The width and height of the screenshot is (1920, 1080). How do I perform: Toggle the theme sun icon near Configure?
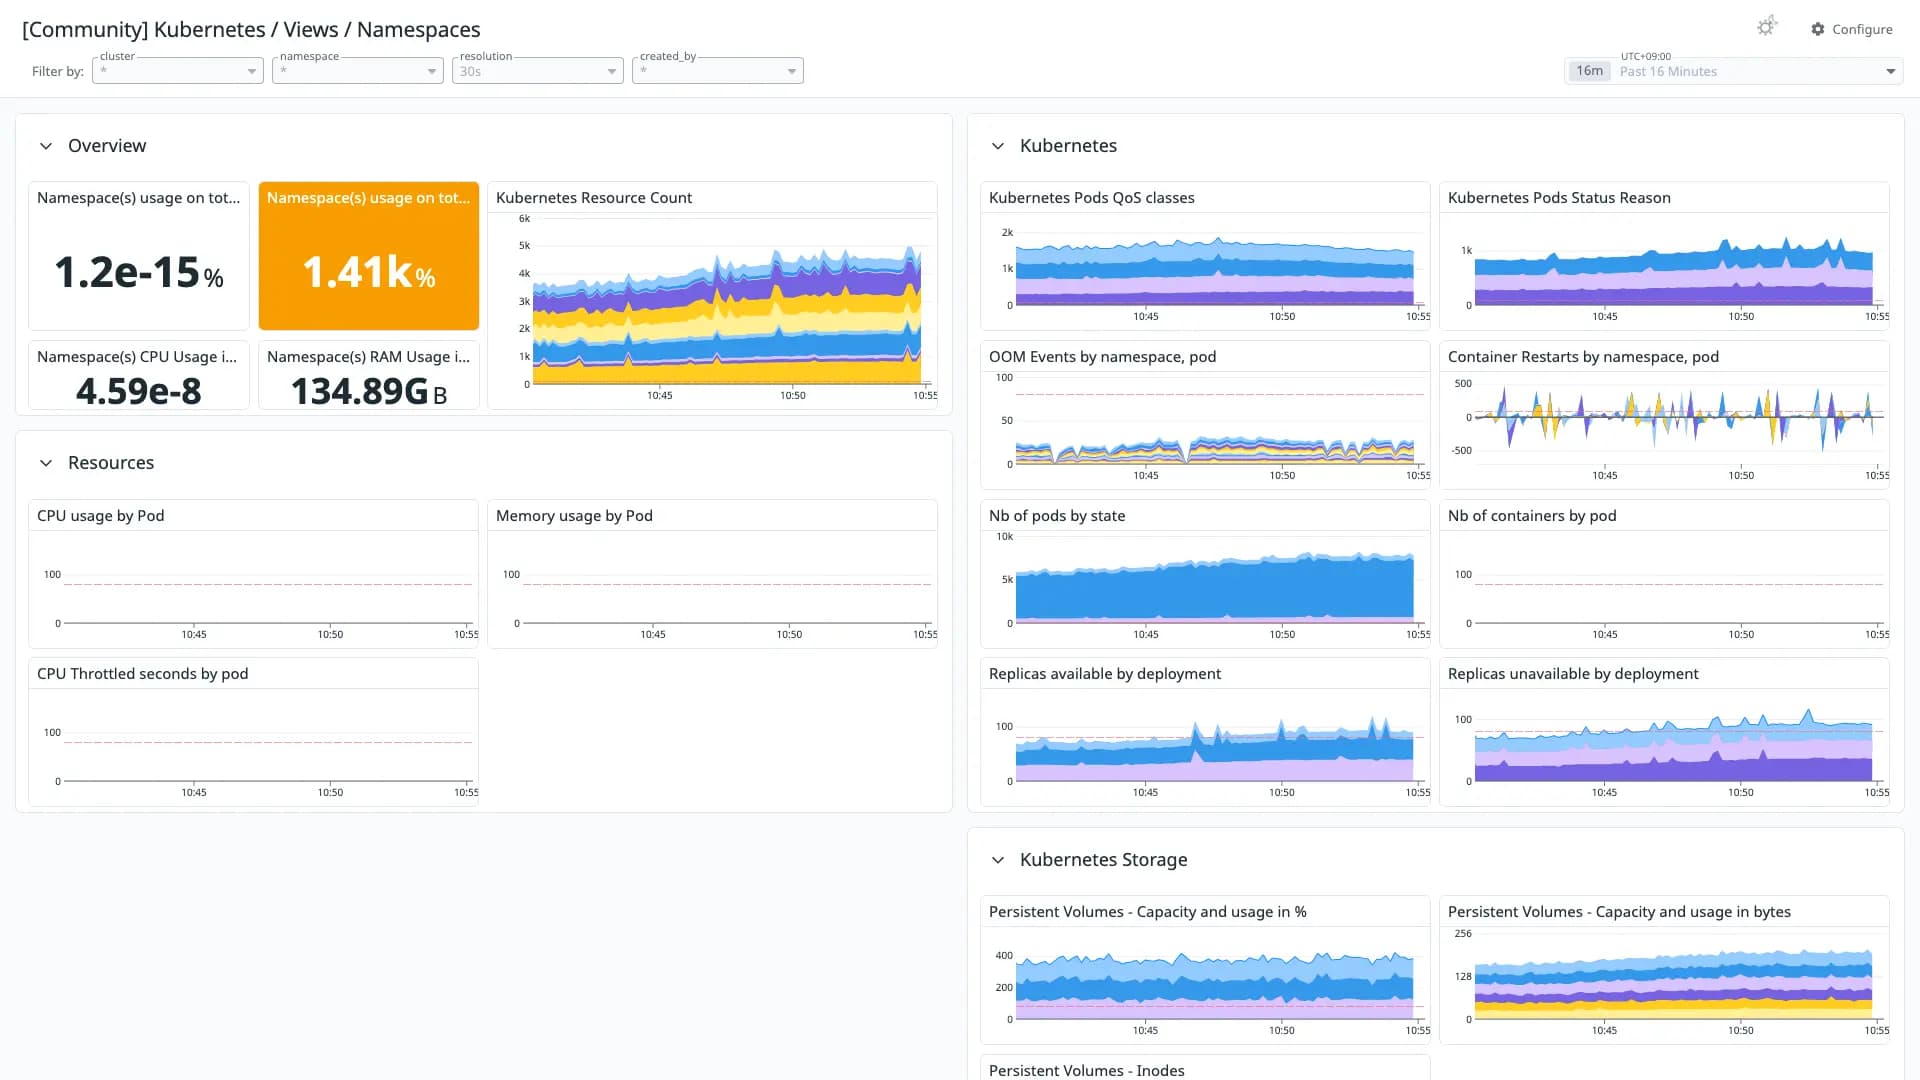point(1766,27)
